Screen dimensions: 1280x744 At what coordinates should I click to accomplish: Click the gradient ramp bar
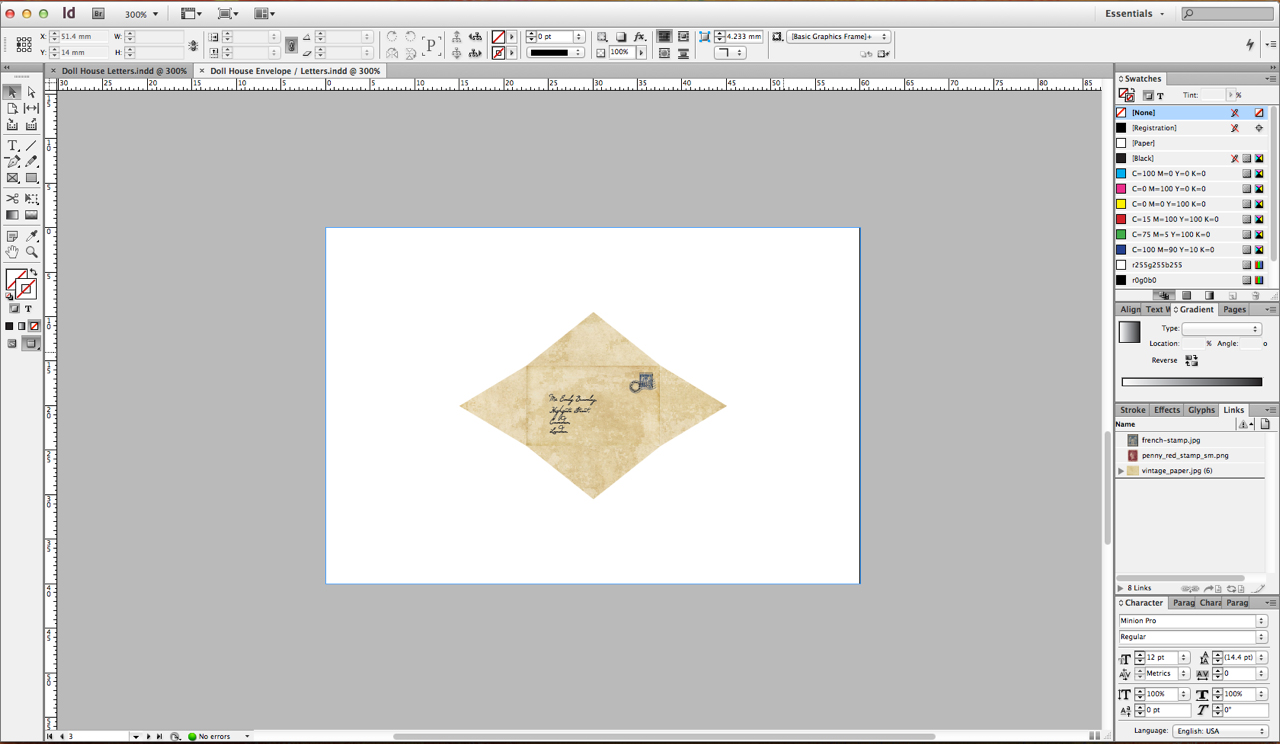(x=1192, y=382)
